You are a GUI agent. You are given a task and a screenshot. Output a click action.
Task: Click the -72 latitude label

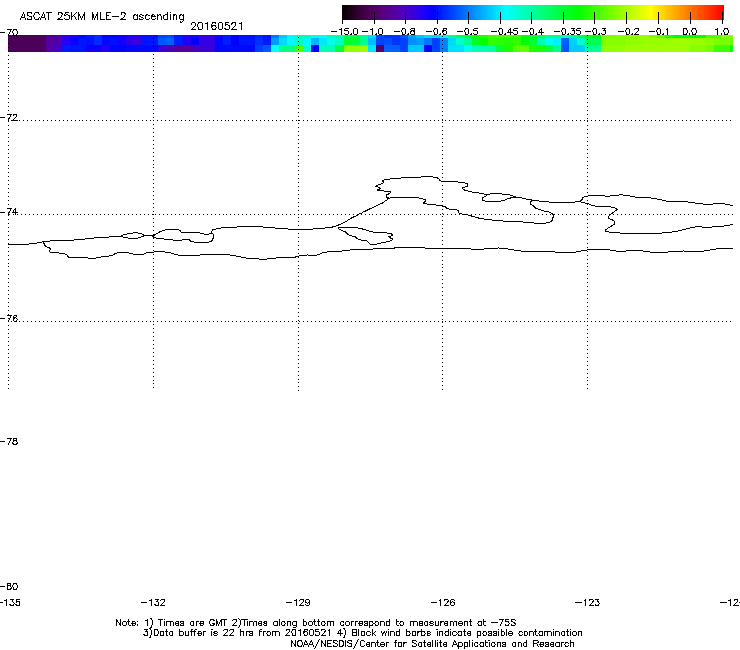coord(9,117)
